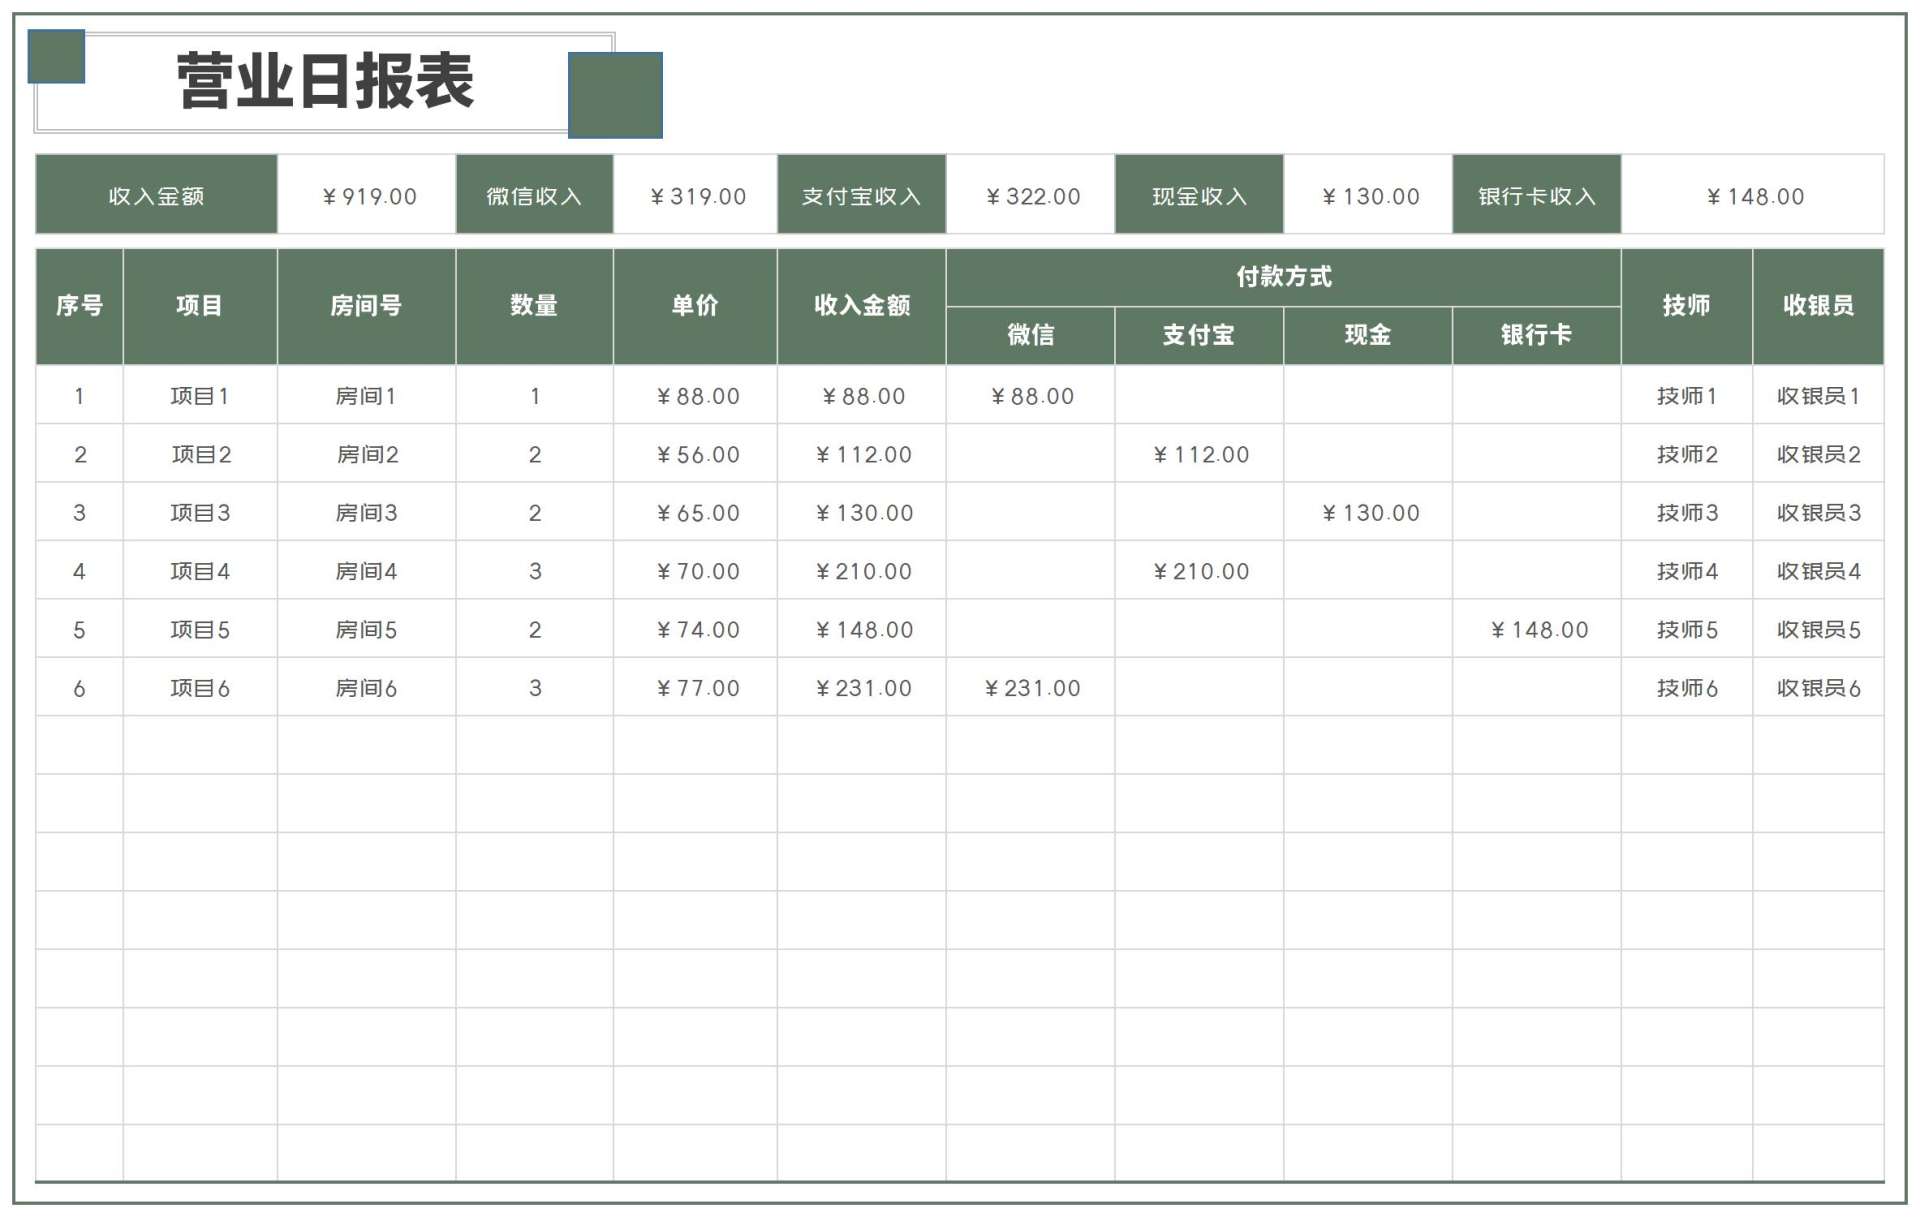Click the 技师6 cell
Screen dimensions: 1920x1217
pos(1687,688)
